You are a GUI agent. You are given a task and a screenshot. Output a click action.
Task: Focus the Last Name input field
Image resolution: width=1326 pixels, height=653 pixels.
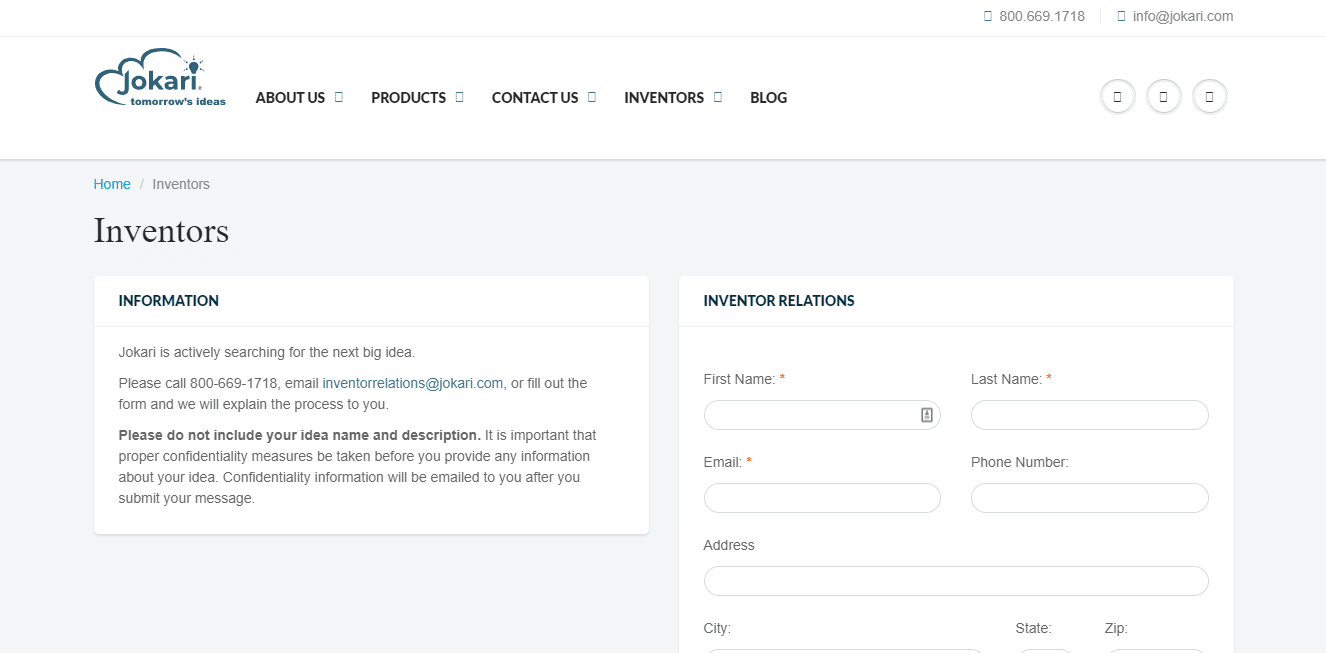1090,415
